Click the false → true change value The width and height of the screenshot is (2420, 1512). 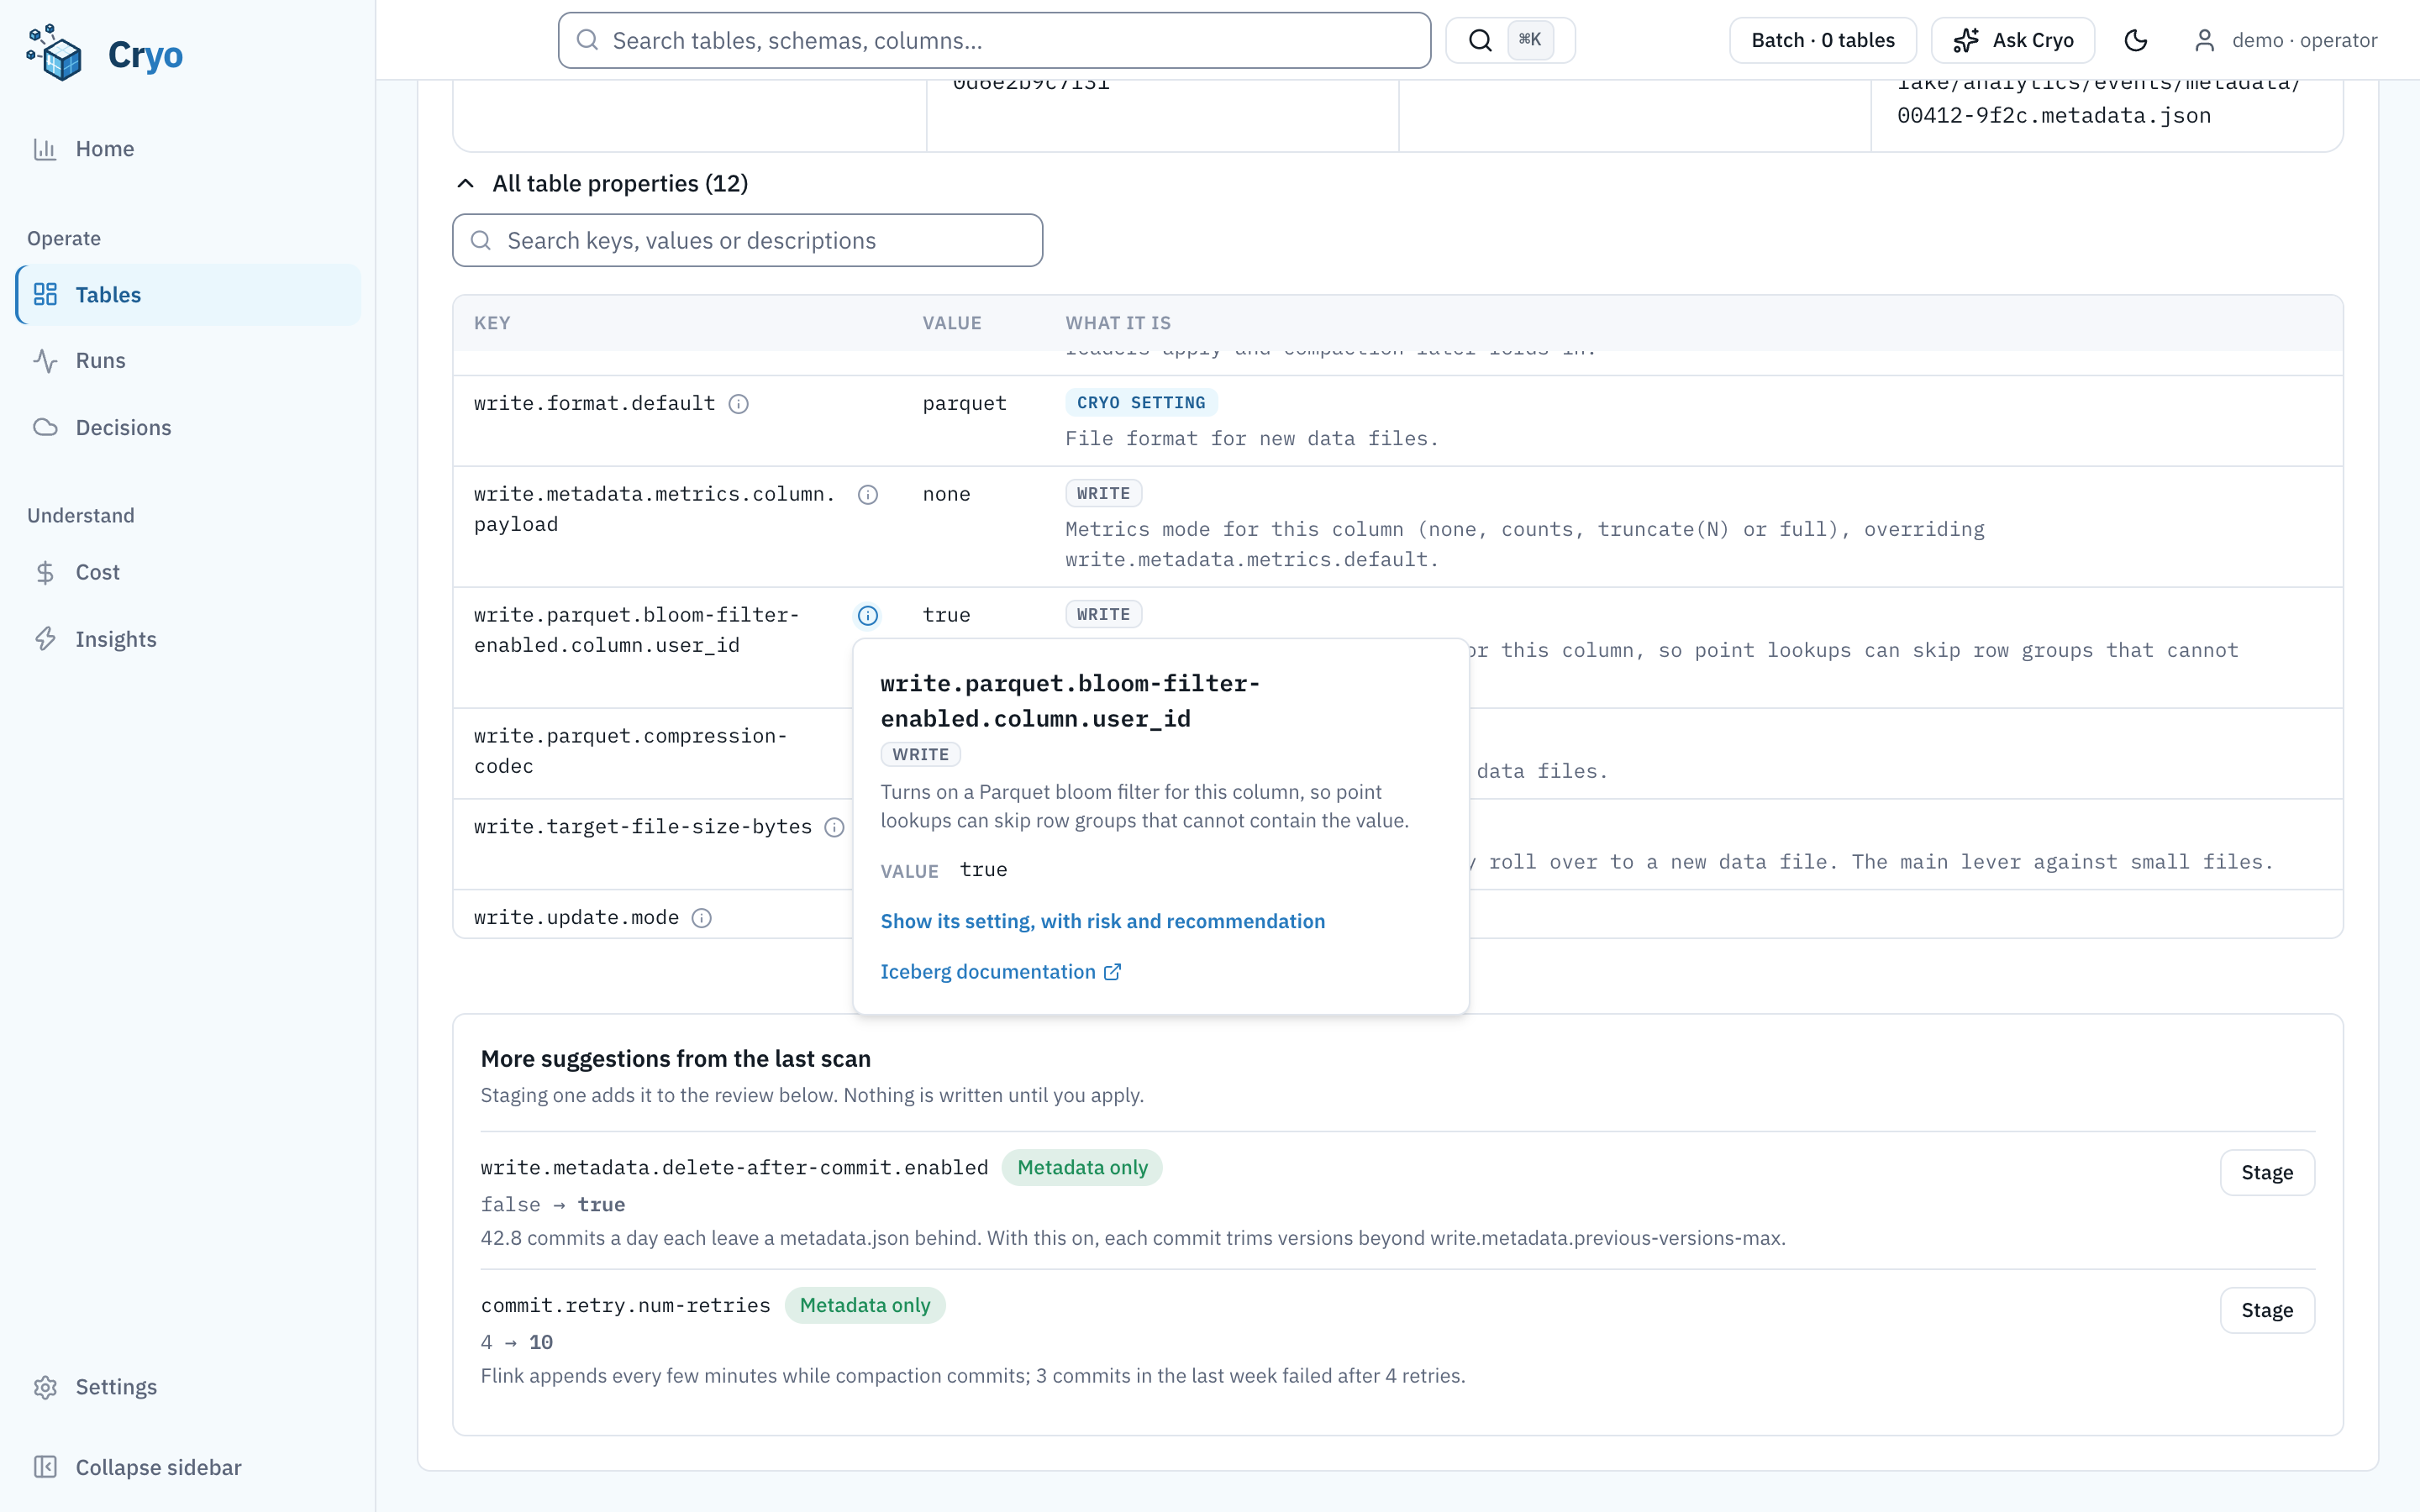pos(552,1205)
